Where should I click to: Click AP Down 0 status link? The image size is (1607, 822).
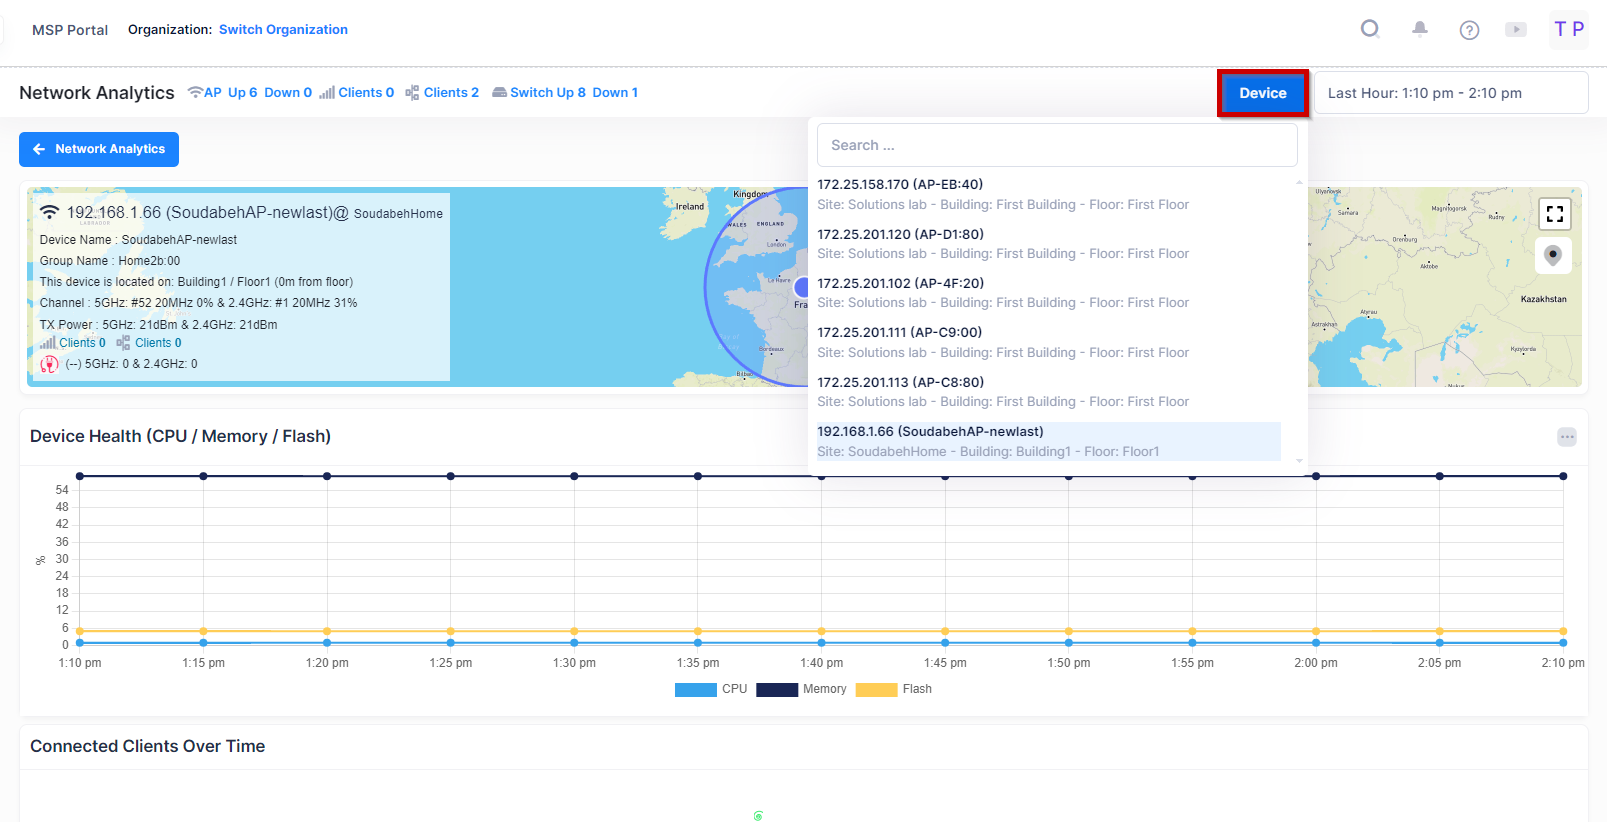pyautogui.click(x=288, y=93)
